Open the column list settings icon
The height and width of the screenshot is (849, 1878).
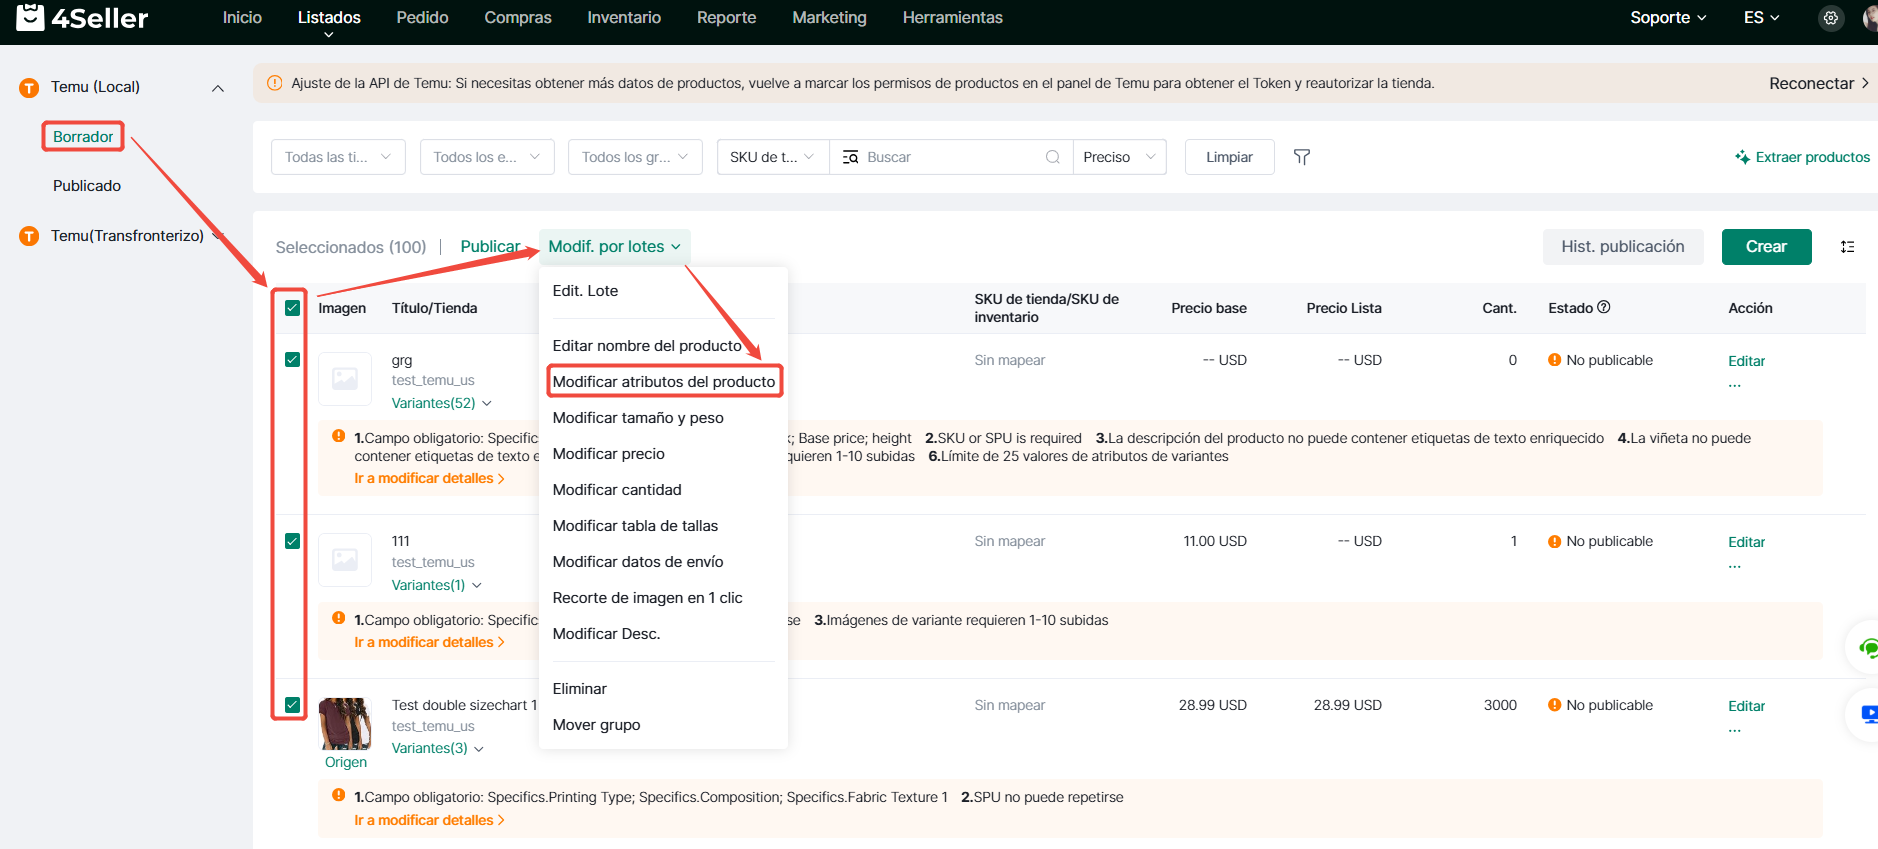(x=1847, y=247)
